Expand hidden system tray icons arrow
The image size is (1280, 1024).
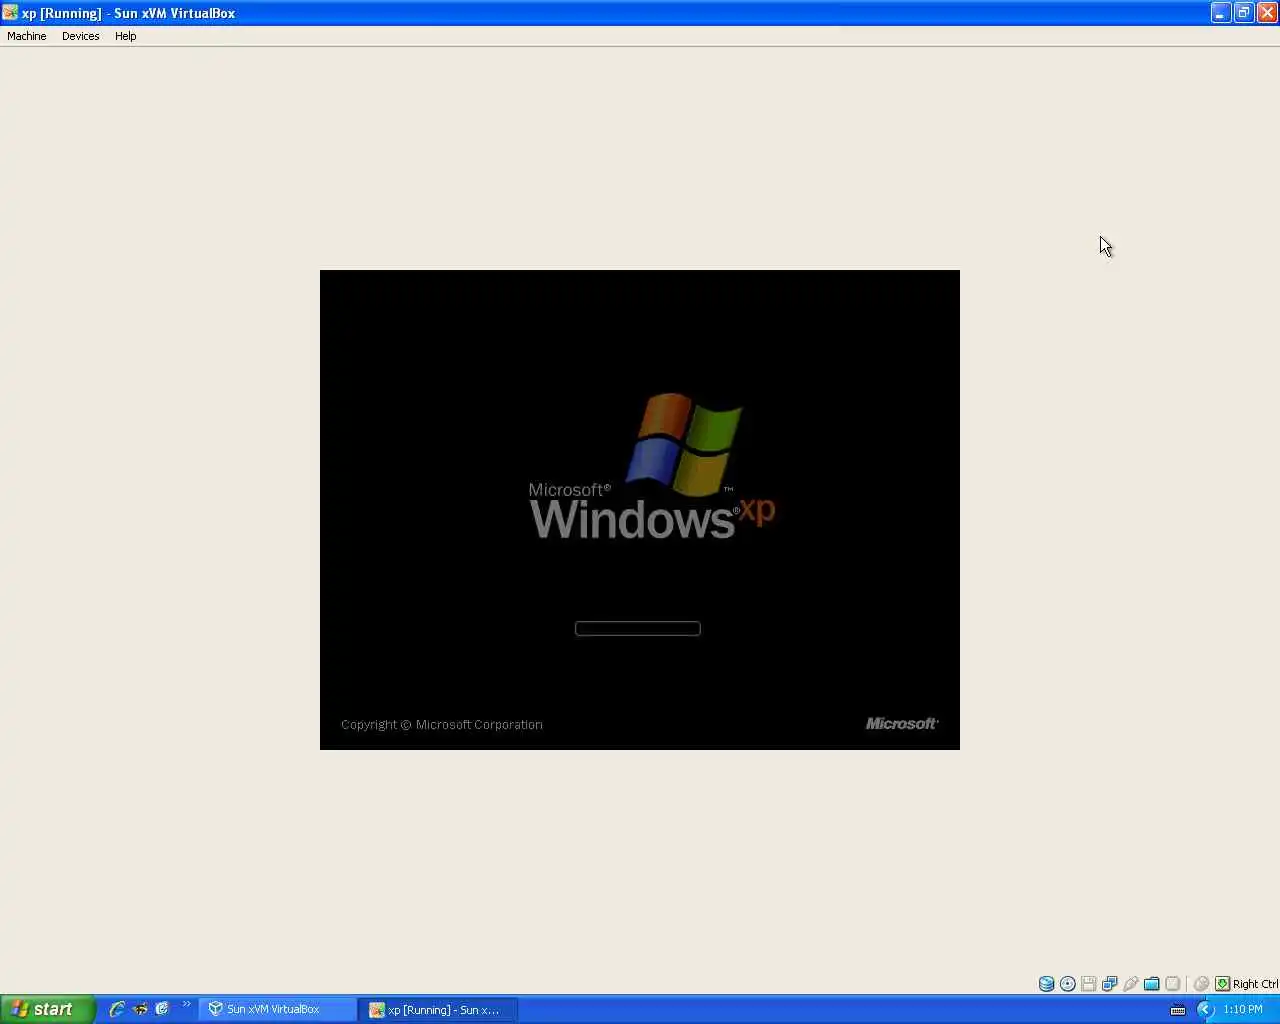pos(1205,1009)
